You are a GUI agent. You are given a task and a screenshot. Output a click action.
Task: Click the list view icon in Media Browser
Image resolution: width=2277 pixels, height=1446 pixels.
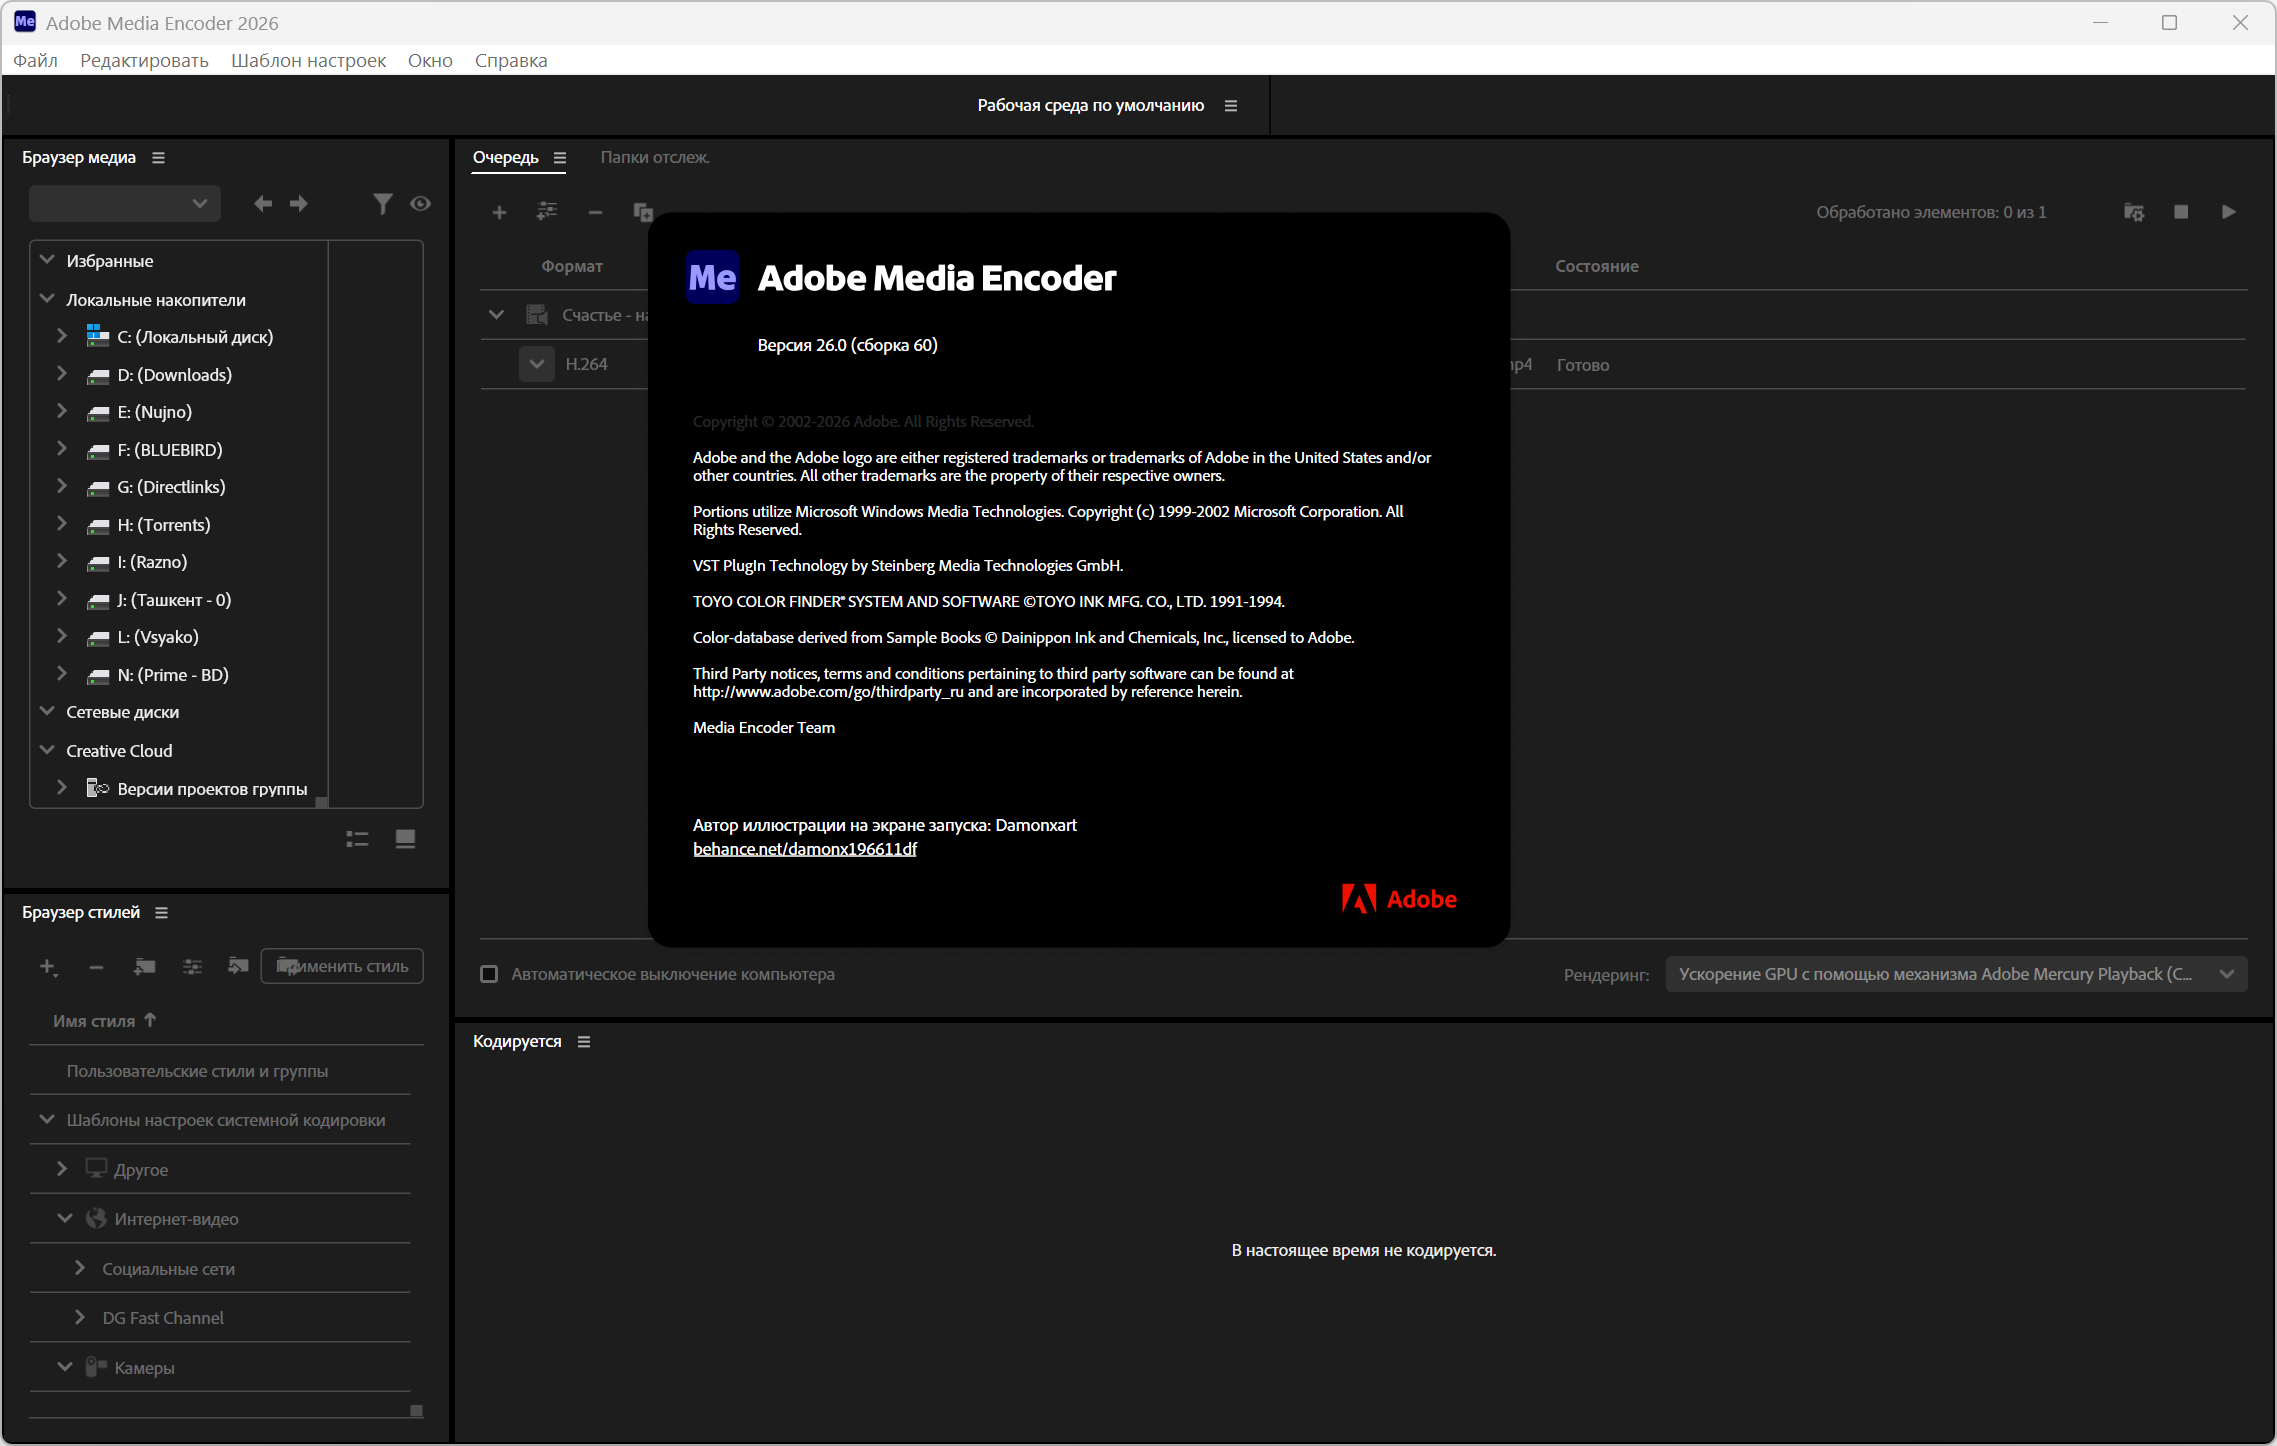357,839
